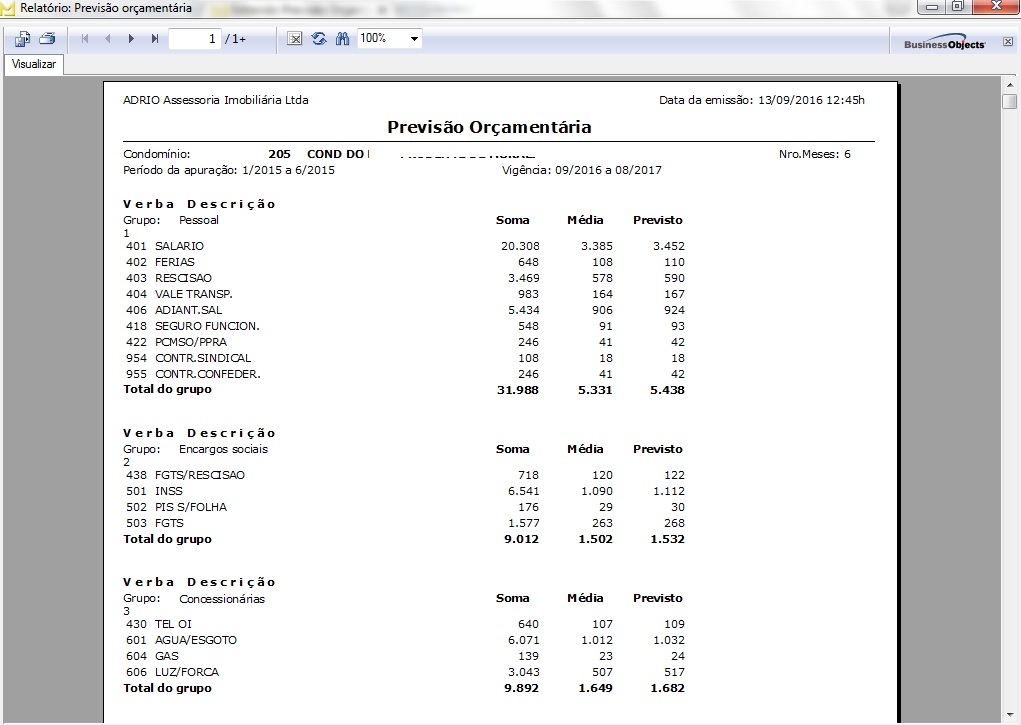1021x725 pixels.
Task: Open the binoculars search tool
Action: click(x=342, y=39)
